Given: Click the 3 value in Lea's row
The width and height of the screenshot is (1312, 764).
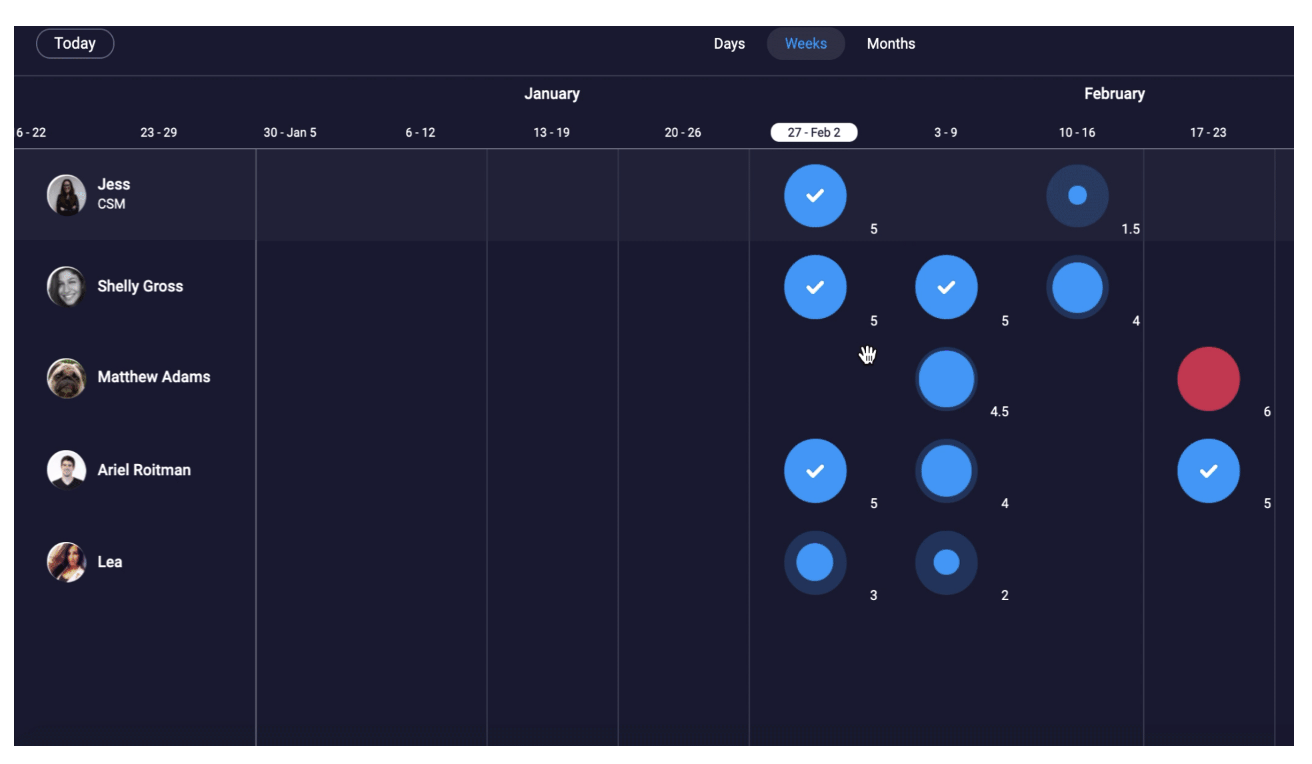Looking at the screenshot, I should 873,596.
